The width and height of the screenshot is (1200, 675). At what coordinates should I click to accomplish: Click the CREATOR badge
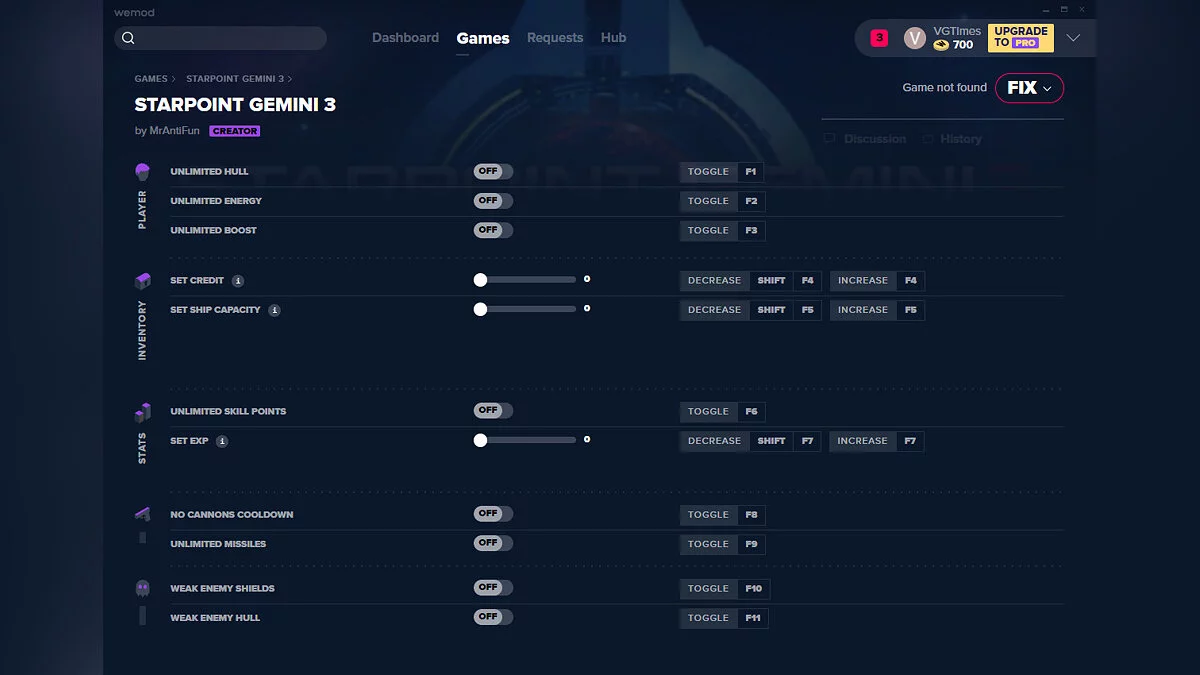[235, 131]
